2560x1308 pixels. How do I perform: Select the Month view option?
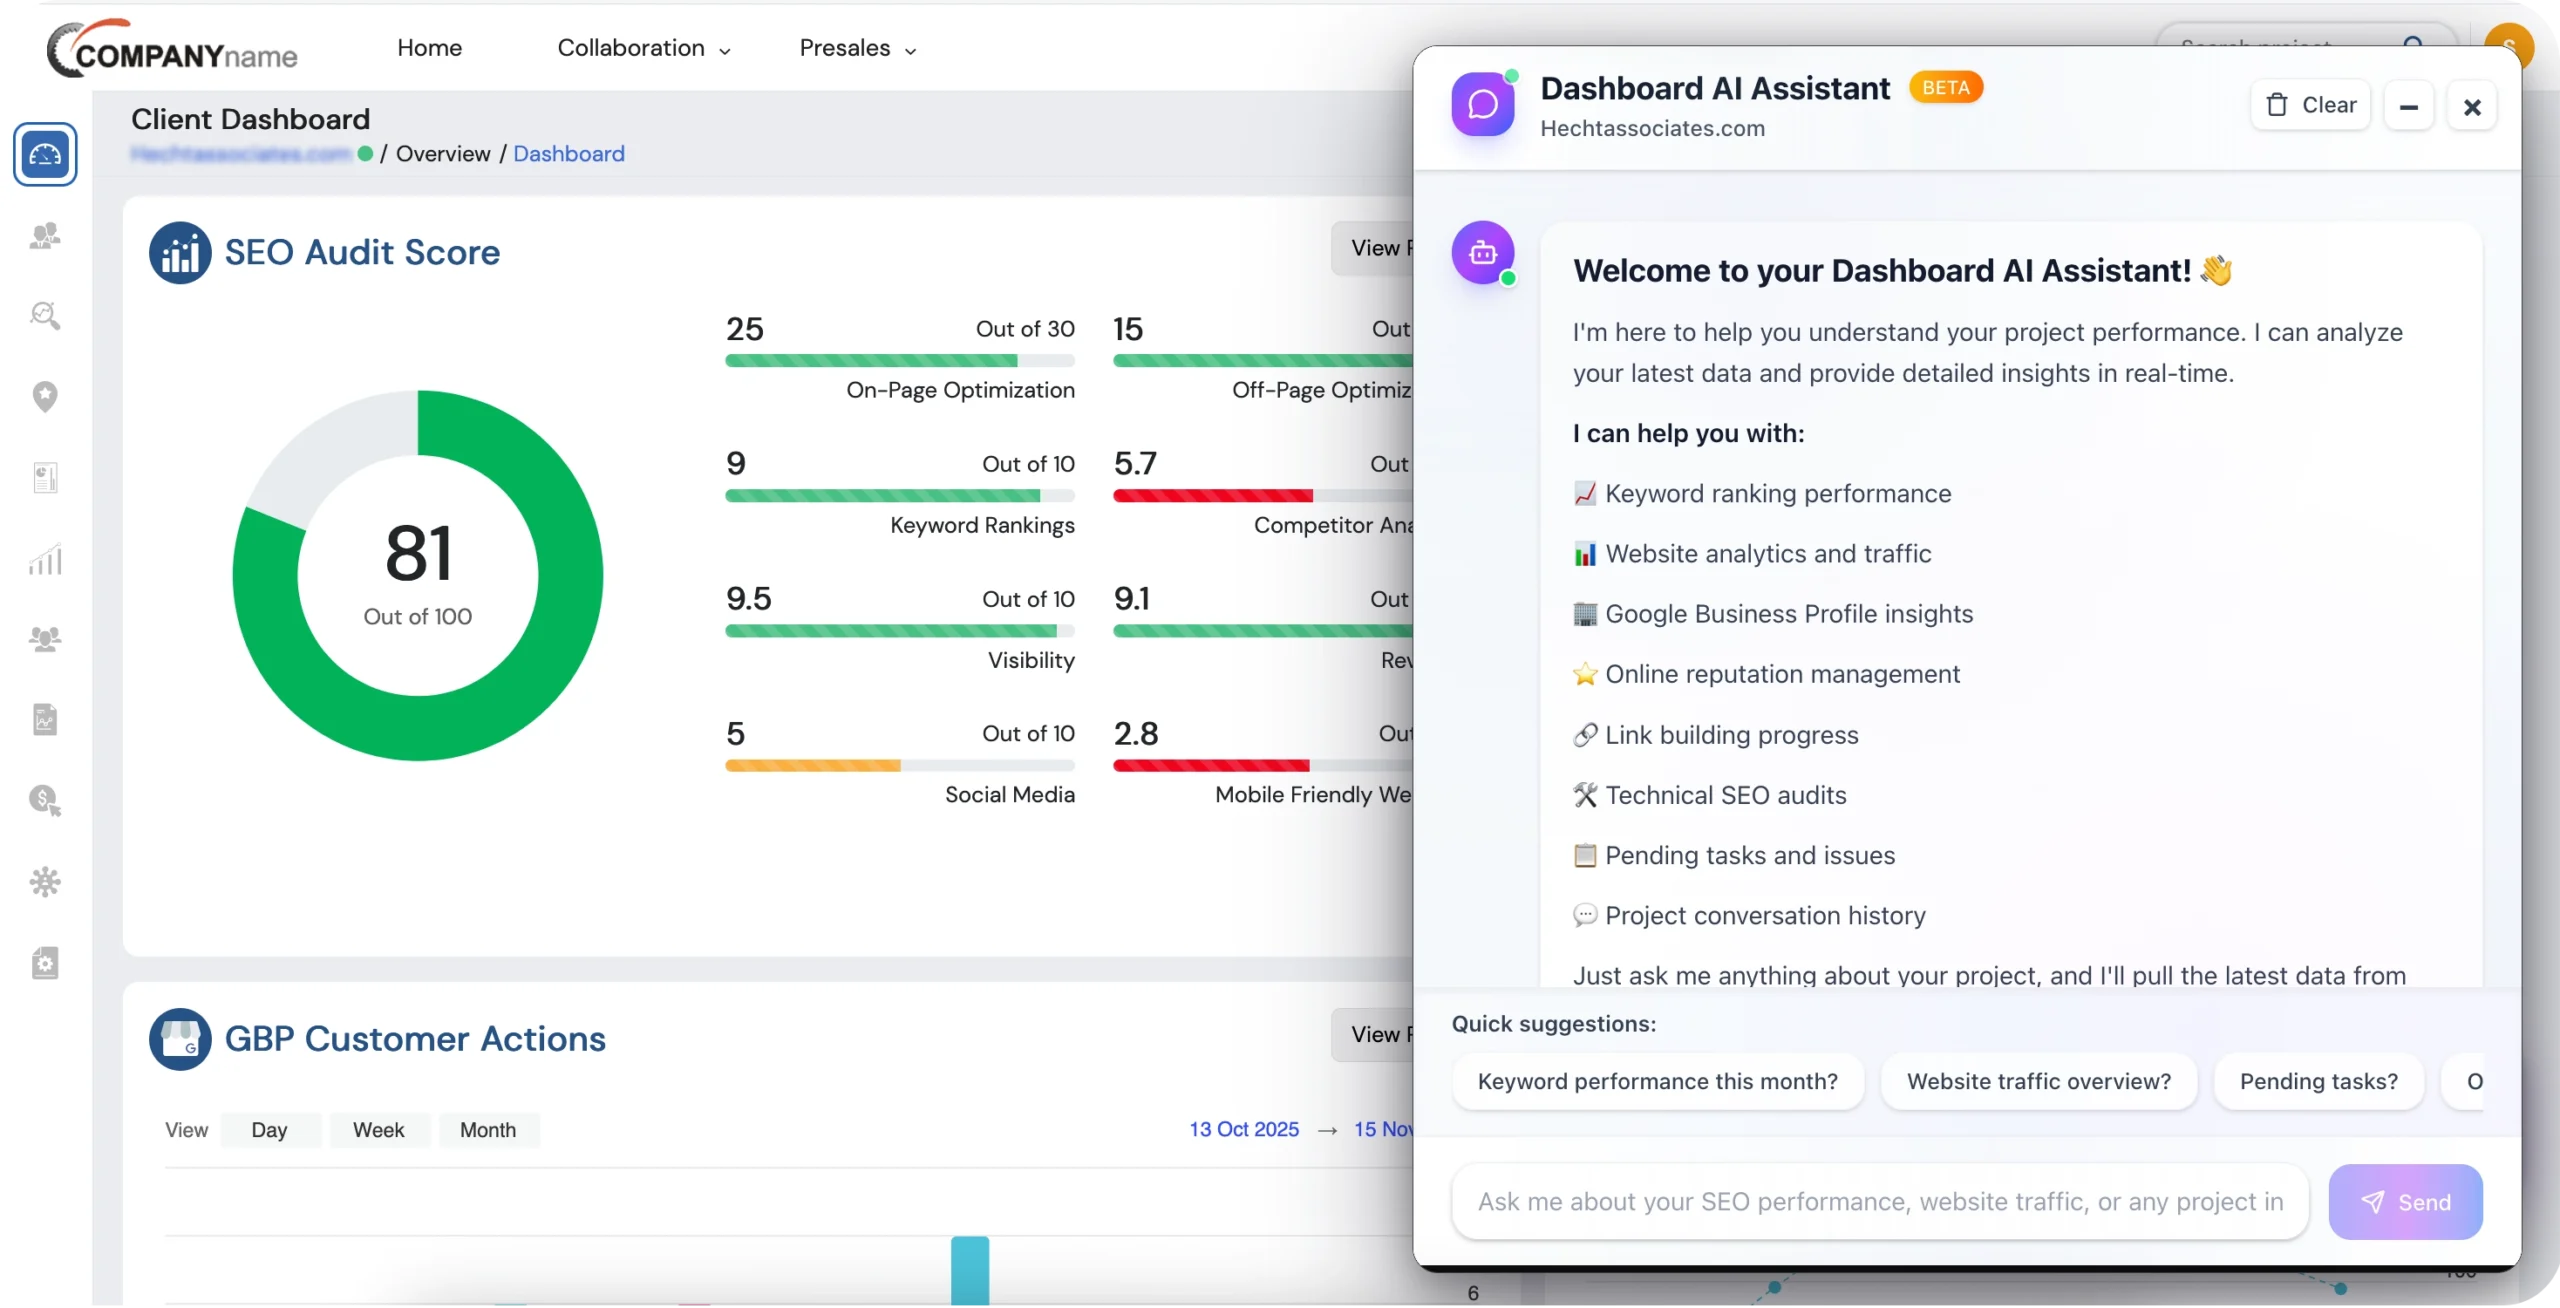coord(488,1130)
